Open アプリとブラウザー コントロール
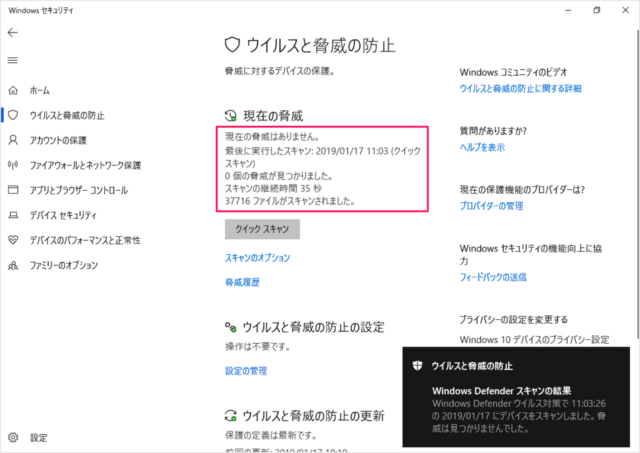This screenshot has height=453, width=640. pos(79,190)
